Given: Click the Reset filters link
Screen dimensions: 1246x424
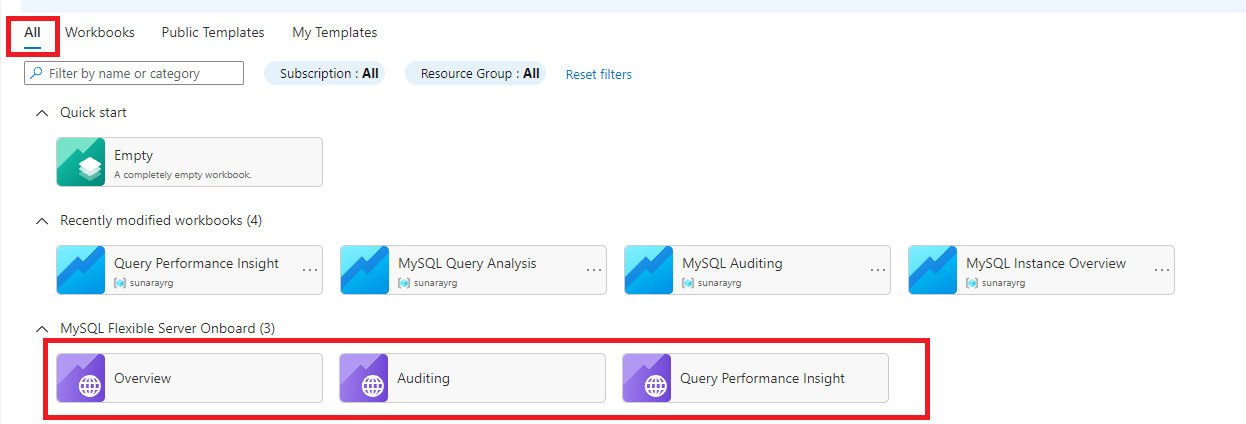Looking at the screenshot, I should 598,74.
